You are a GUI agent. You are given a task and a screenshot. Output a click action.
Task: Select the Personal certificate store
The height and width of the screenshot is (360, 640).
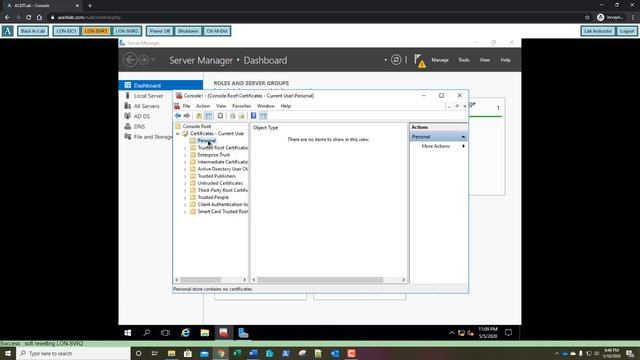207,141
